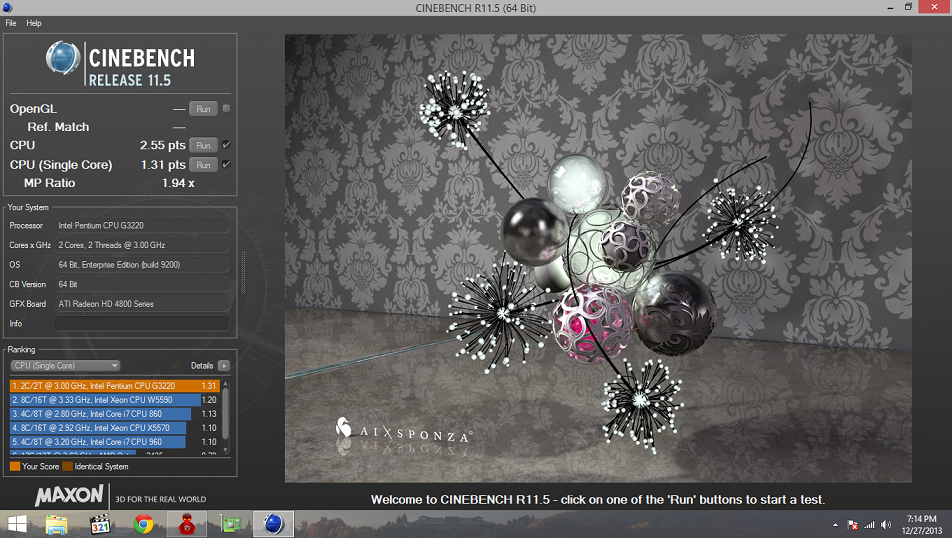Open the ranking type dropdown
Viewport: 952px width, 538px height.
[65, 366]
